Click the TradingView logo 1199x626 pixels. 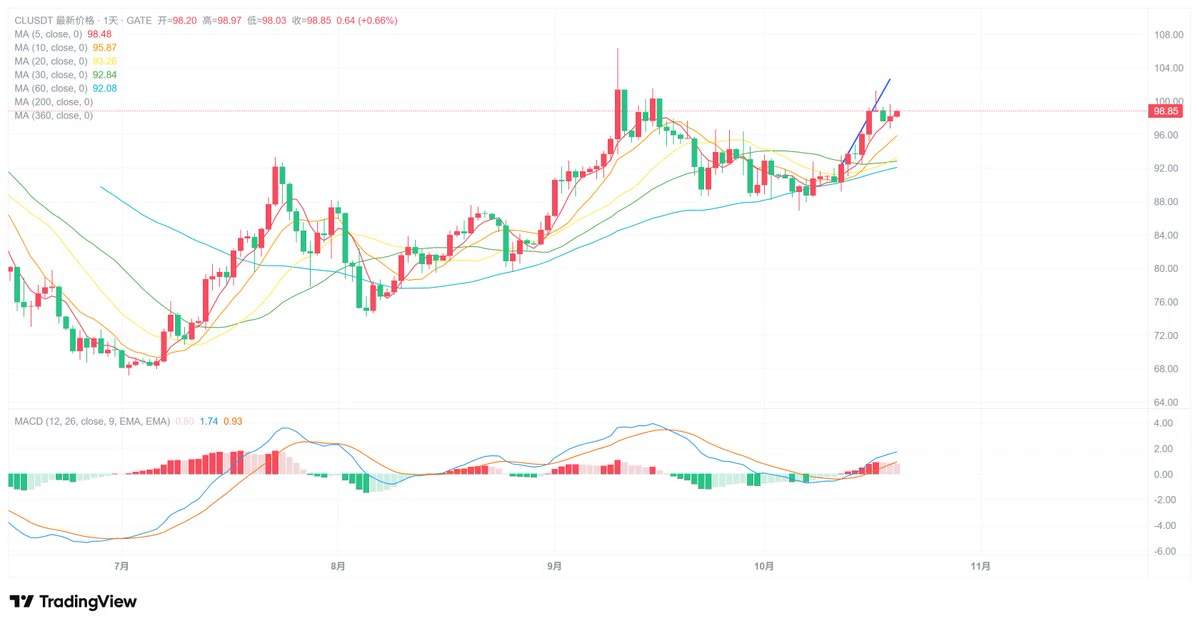pyautogui.click(x=73, y=602)
